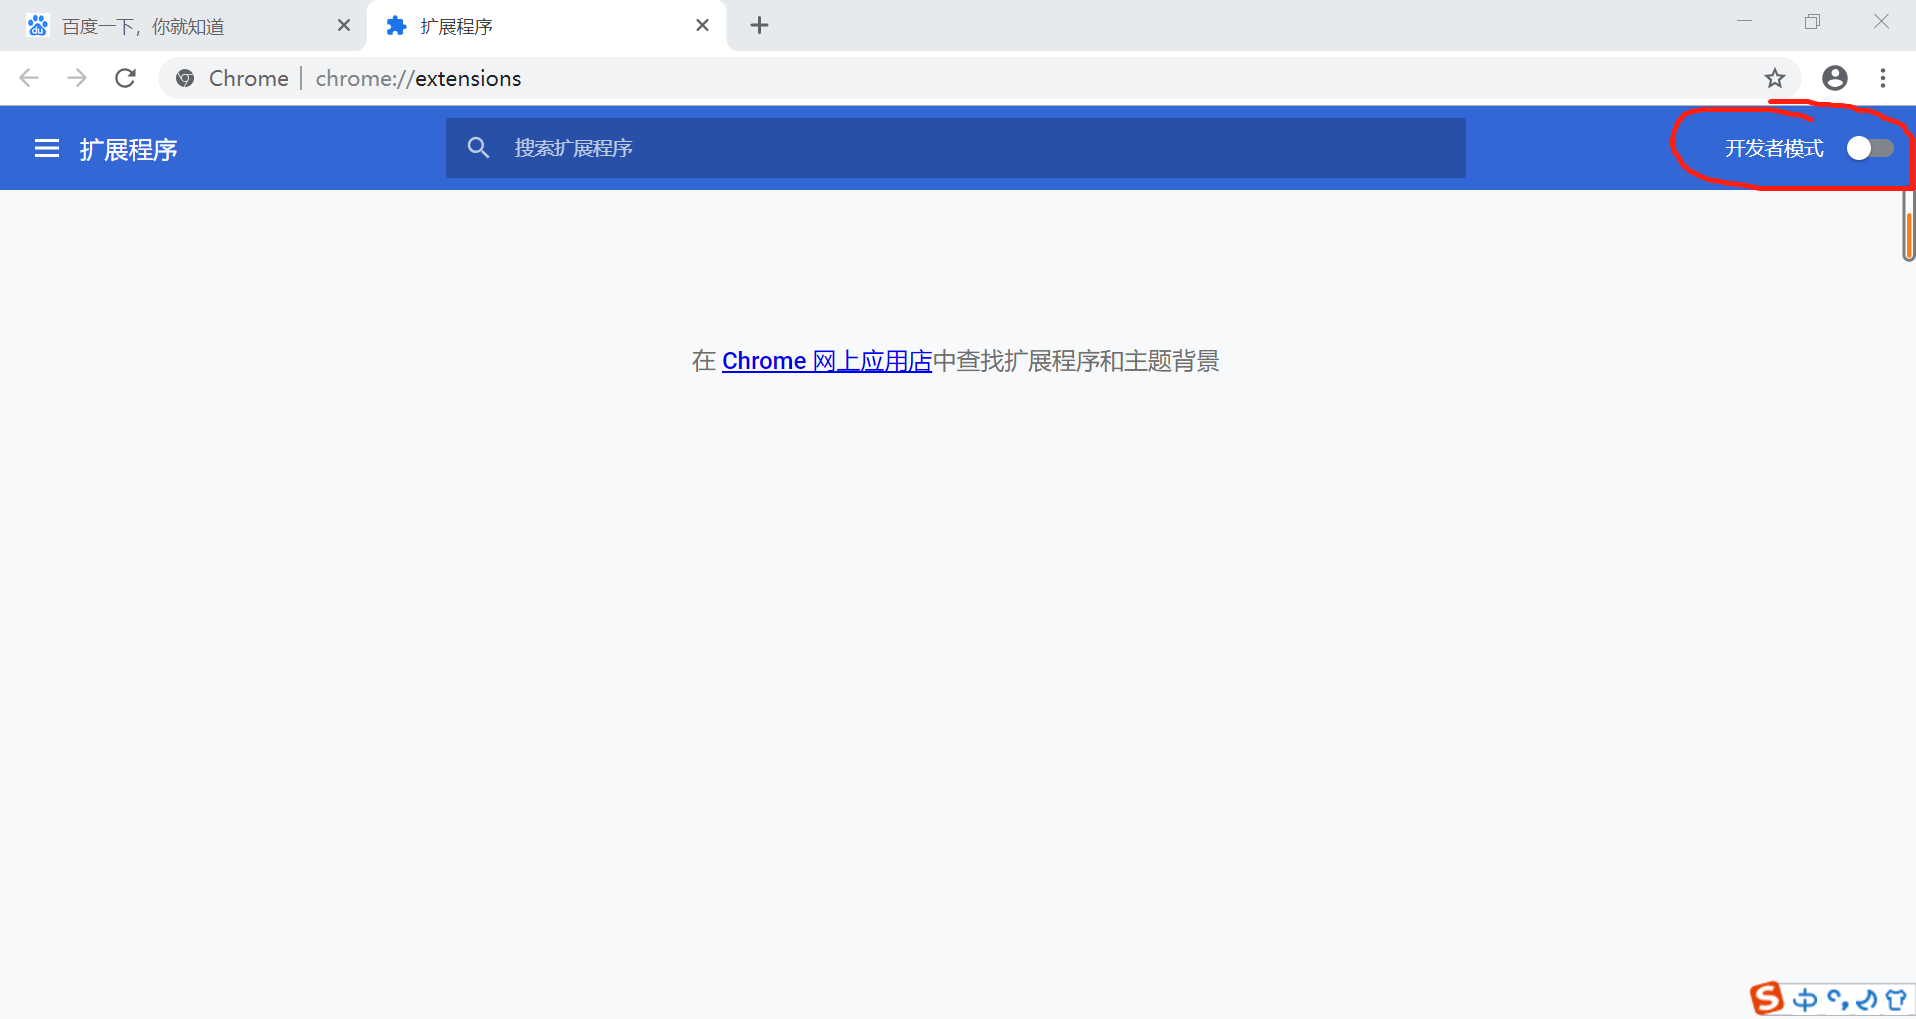Switch to the 百度一下 tab
The height and width of the screenshot is (1019, 1916).
click(x=160, y=26)
